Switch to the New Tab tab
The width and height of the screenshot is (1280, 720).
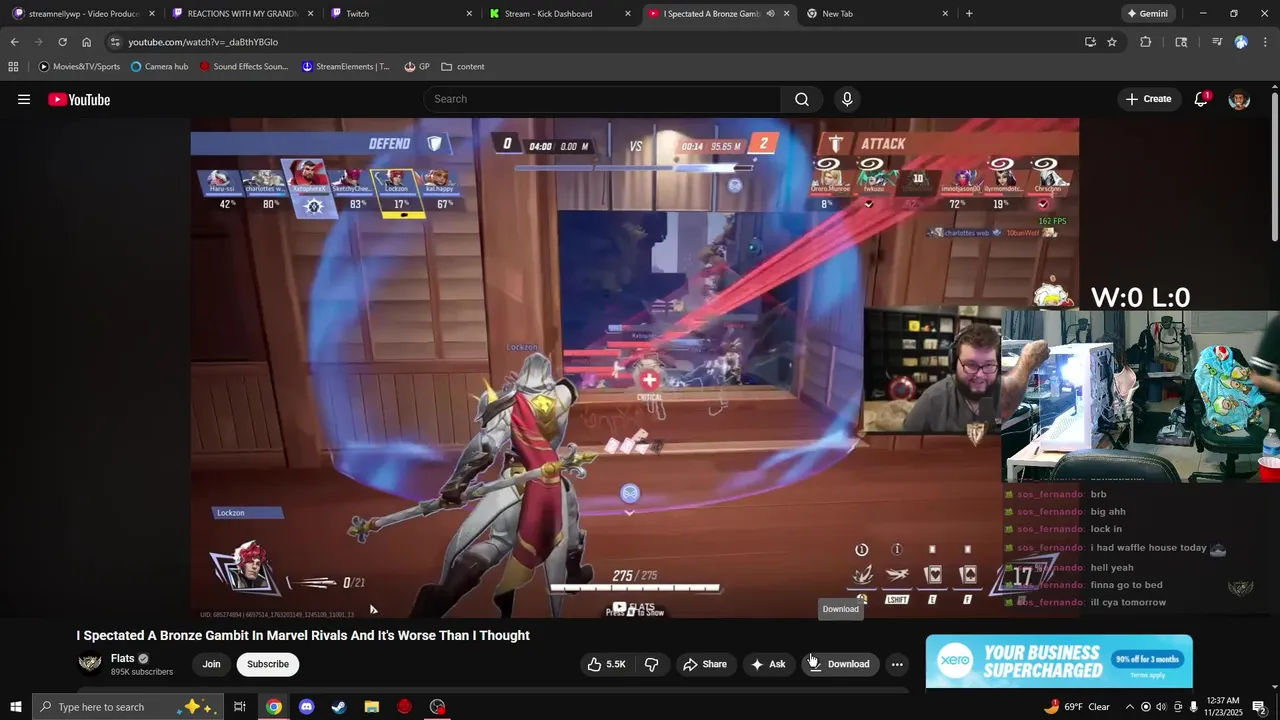877,14
